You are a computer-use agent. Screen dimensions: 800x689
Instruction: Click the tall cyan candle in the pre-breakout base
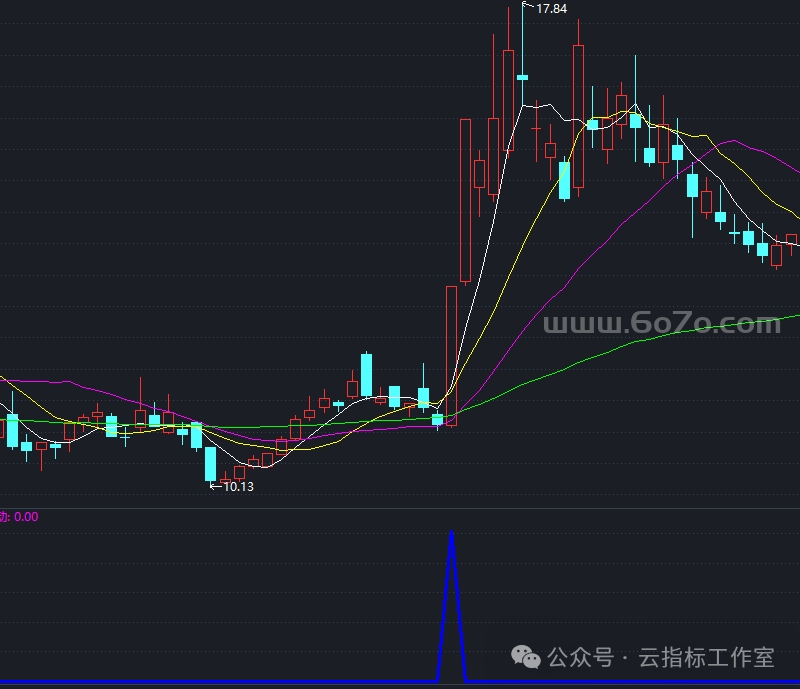click(366, 375)
